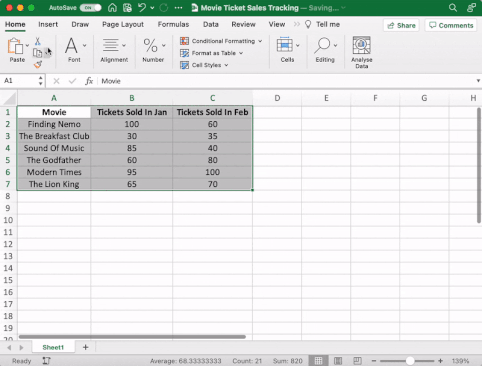Zoom out with the minus button
The image size is (482, 366).
[374, 361]
